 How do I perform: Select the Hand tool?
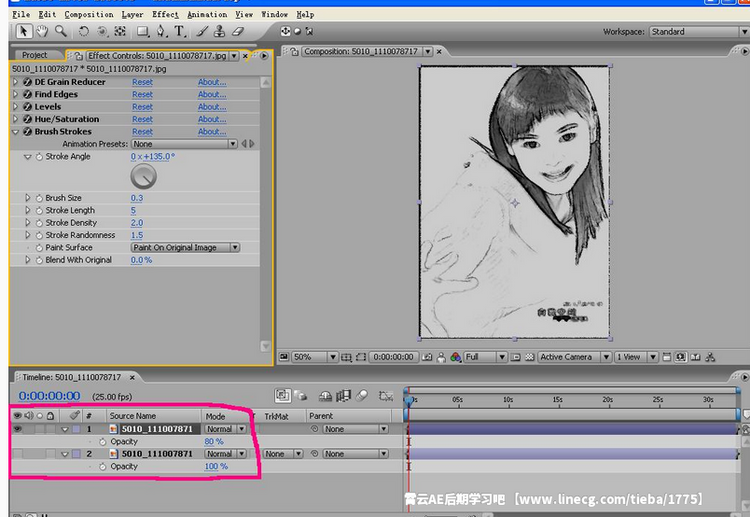(x=43, y=32)
